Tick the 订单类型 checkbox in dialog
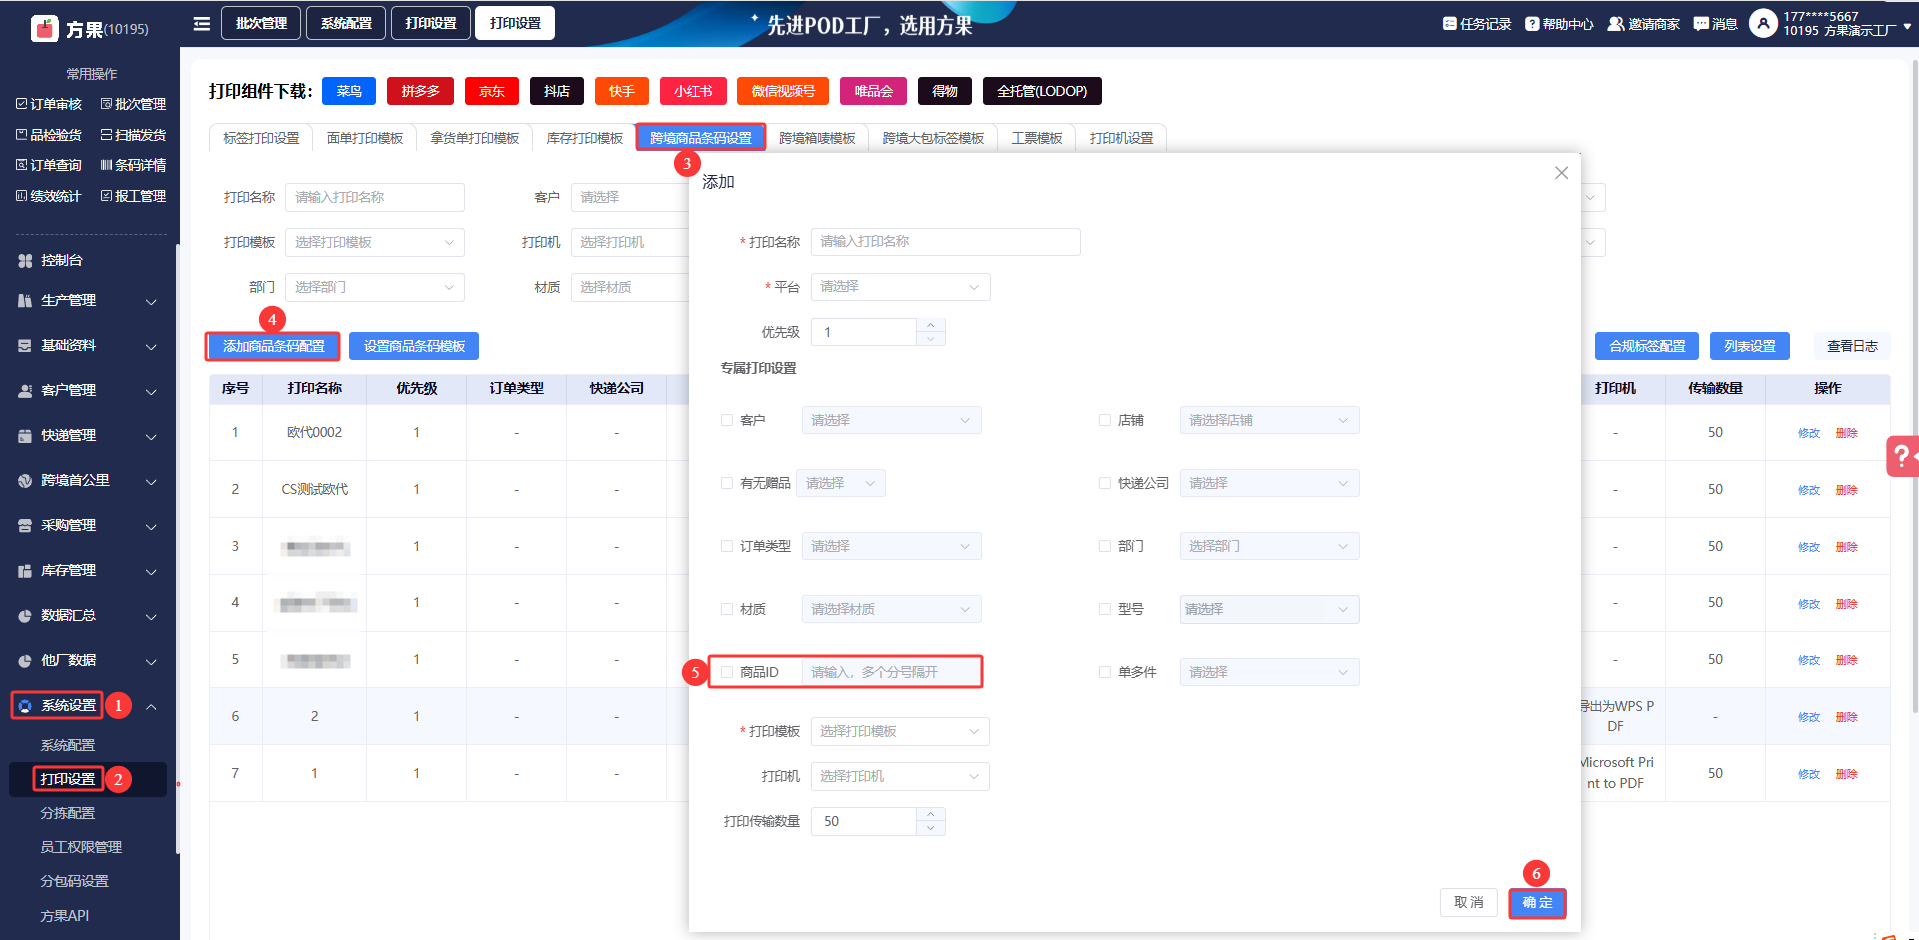 pos(727,546)
